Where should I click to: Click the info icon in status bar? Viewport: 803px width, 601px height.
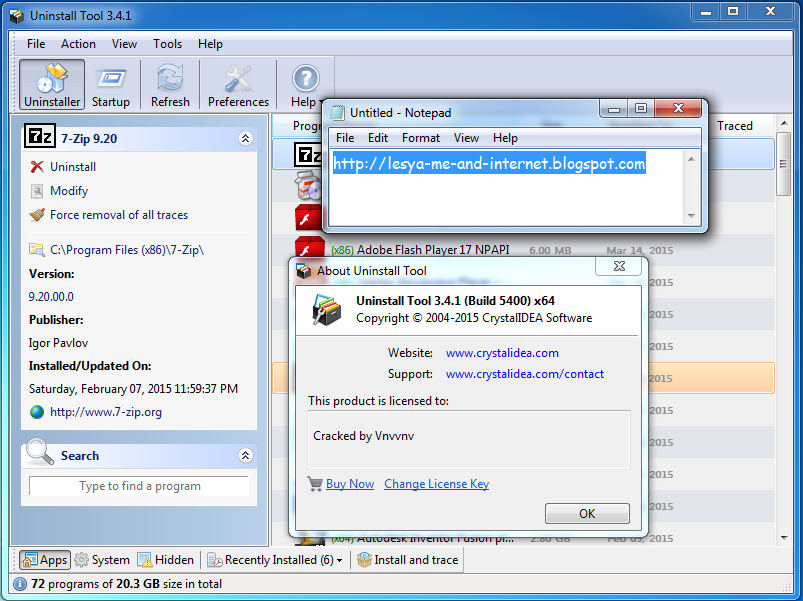point(19,584)
